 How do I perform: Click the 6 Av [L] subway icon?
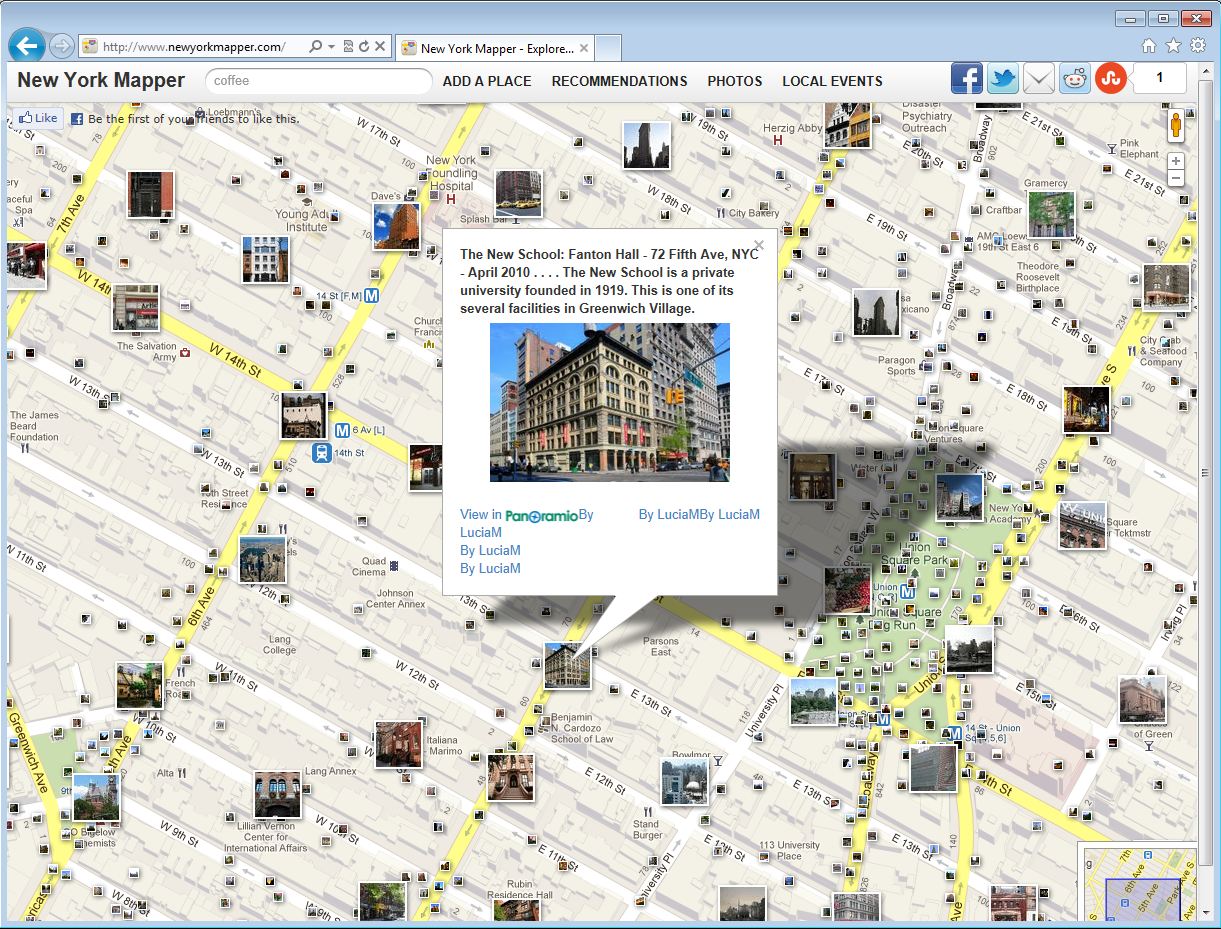(x=342, y=431)
